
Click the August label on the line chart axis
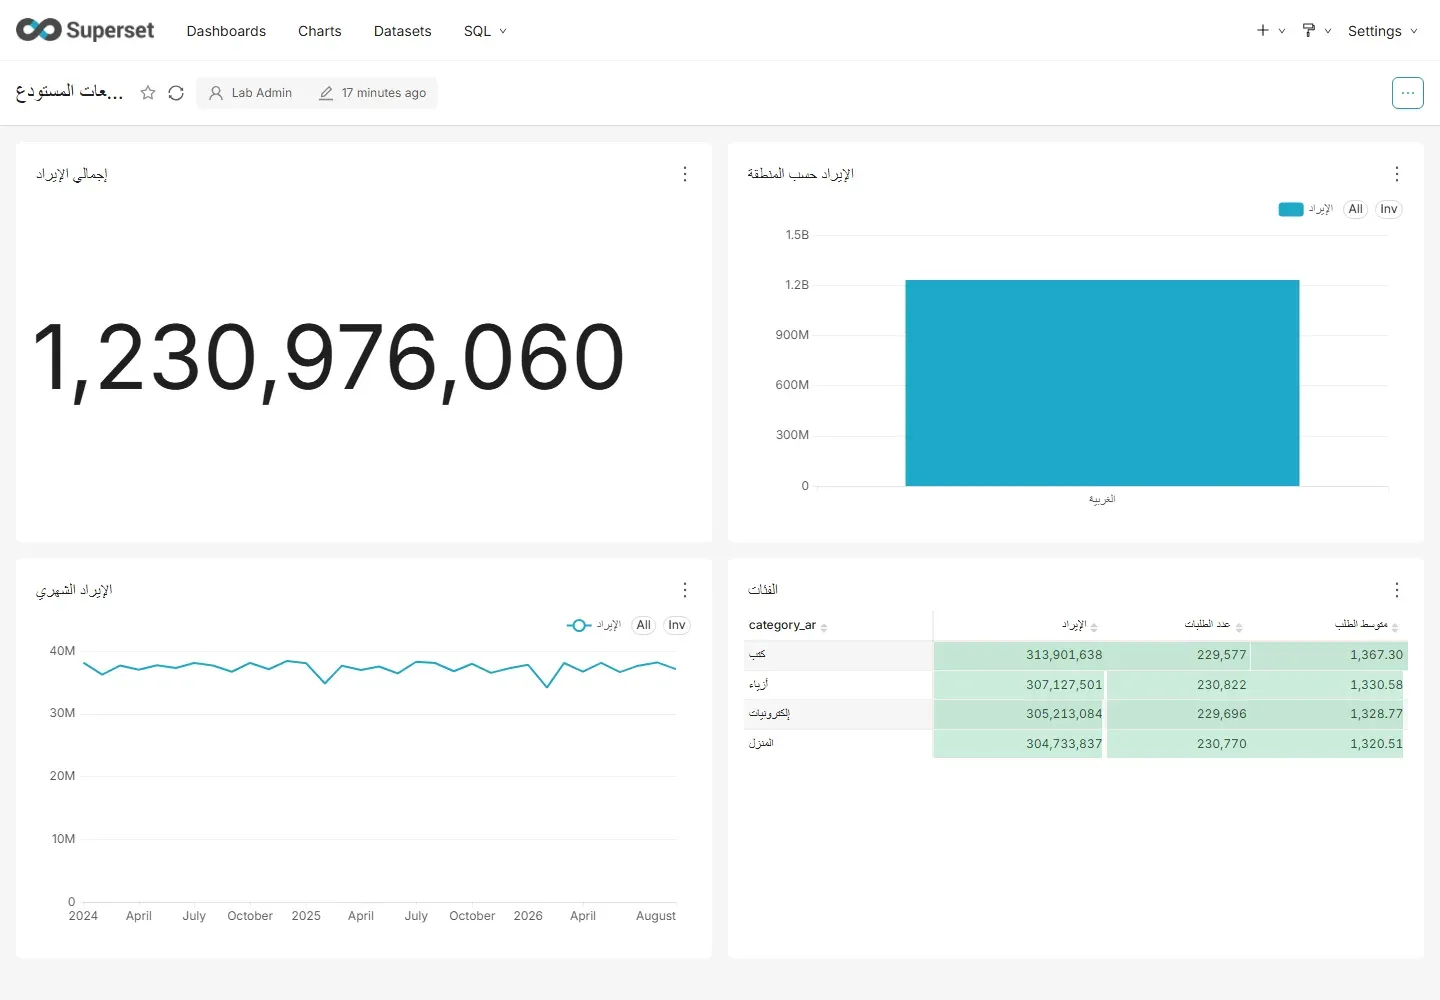coord(656,916)
